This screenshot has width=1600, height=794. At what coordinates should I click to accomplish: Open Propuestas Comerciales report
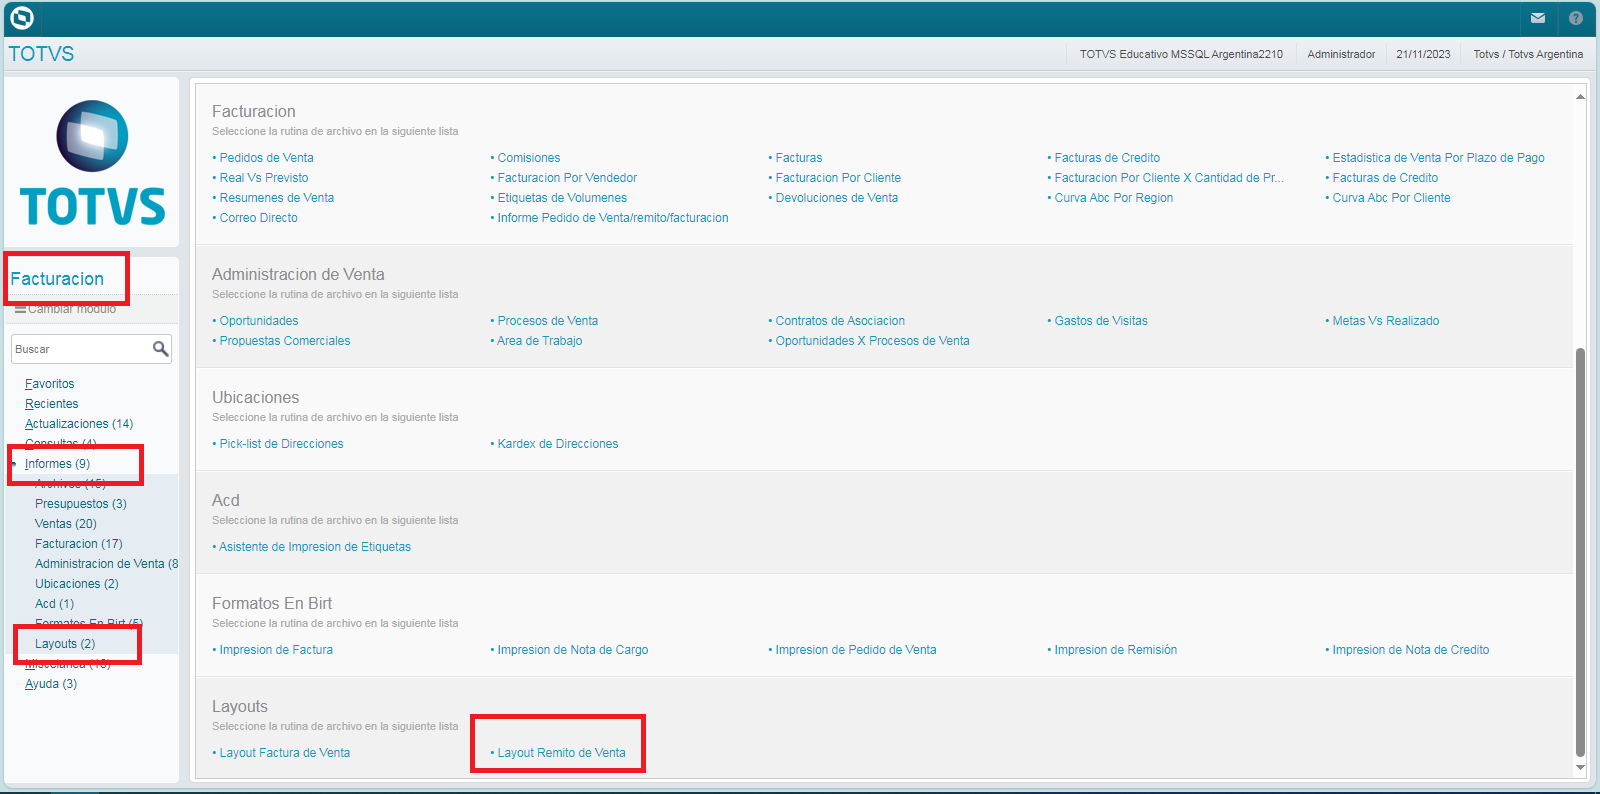pos(285,341)
